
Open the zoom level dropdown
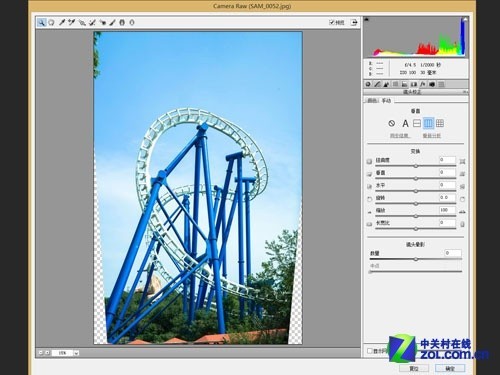point(76,353)
